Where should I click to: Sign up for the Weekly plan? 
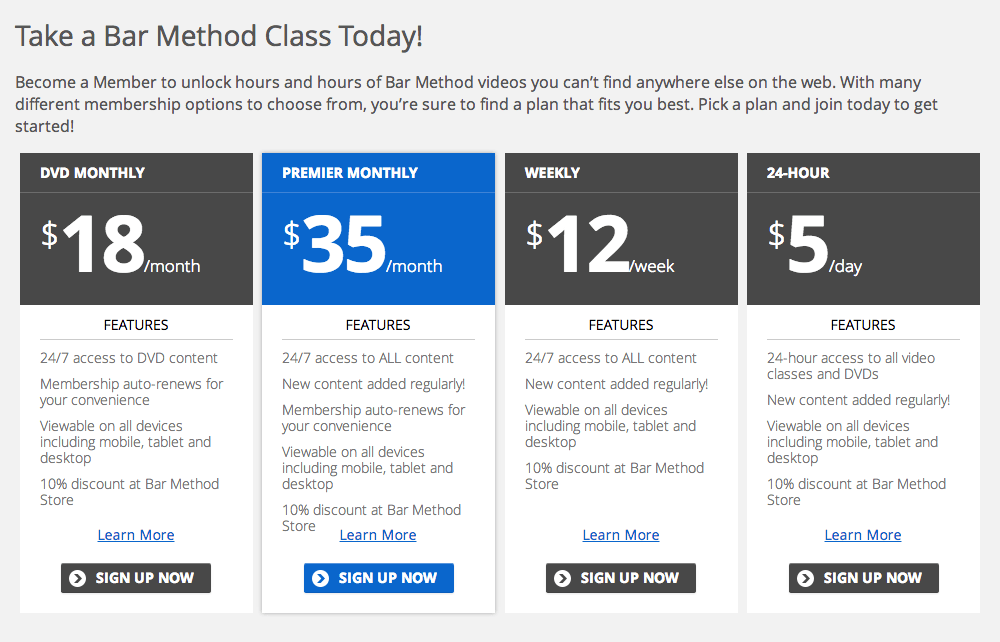621,578
